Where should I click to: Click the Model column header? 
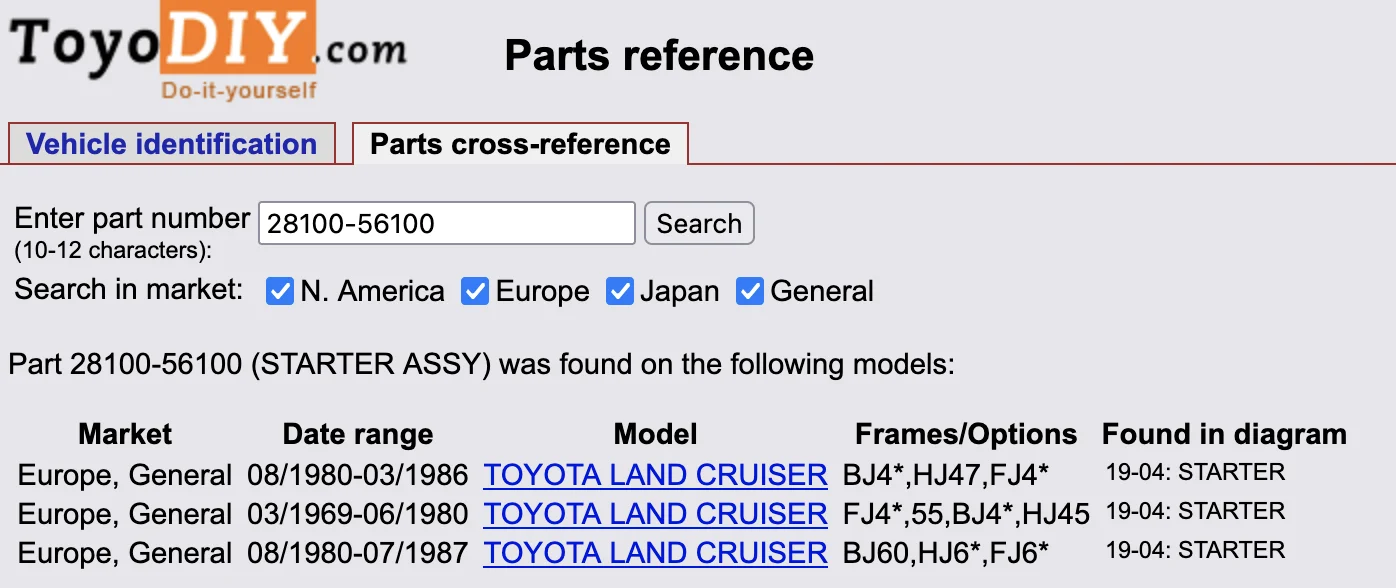pyautogui.click(x=656, y=434)
